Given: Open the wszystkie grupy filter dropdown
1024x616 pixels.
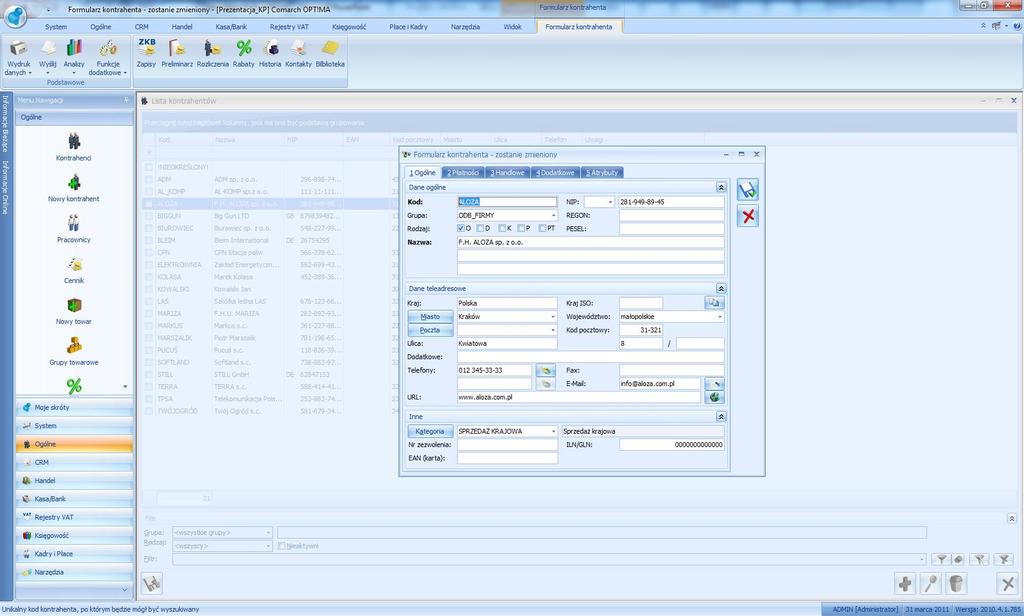Looking at the screenshot, I should (x=268, y=533).
